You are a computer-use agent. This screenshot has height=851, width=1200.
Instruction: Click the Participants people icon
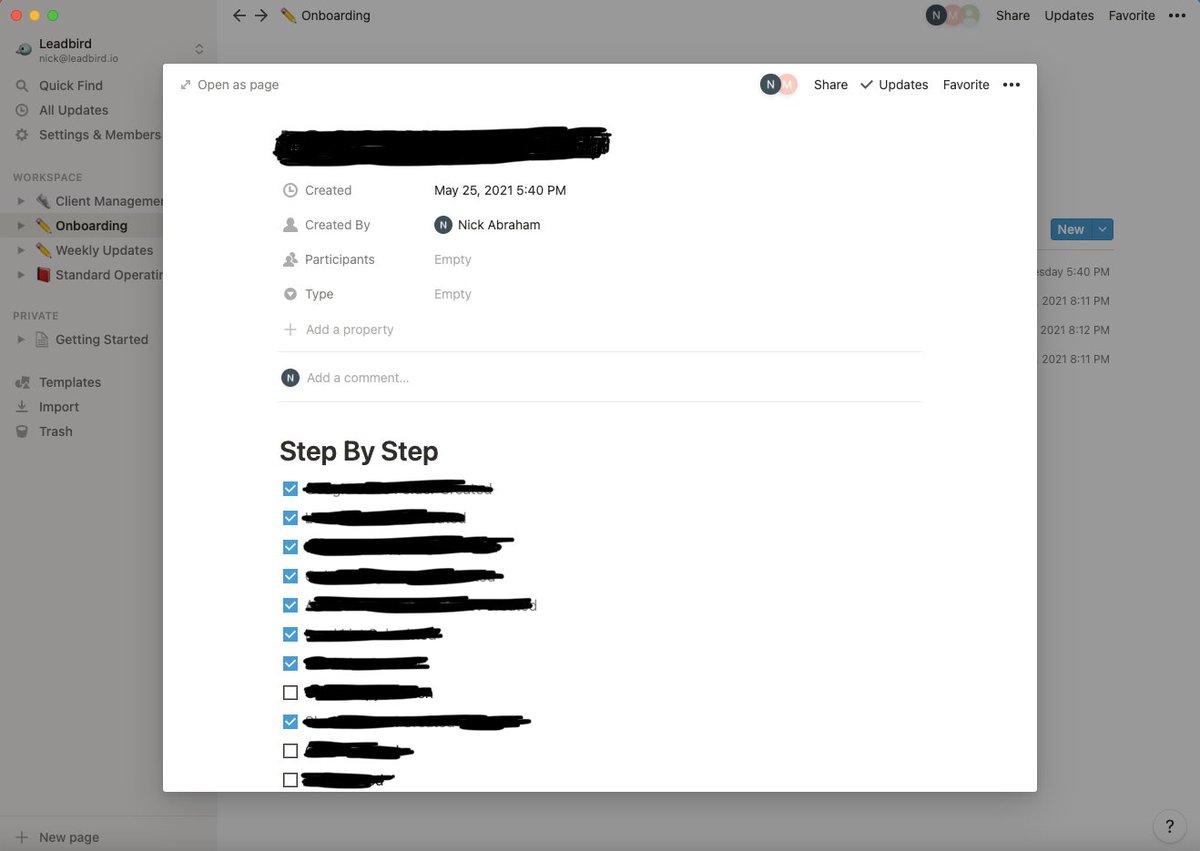click(x=290, y=259)
